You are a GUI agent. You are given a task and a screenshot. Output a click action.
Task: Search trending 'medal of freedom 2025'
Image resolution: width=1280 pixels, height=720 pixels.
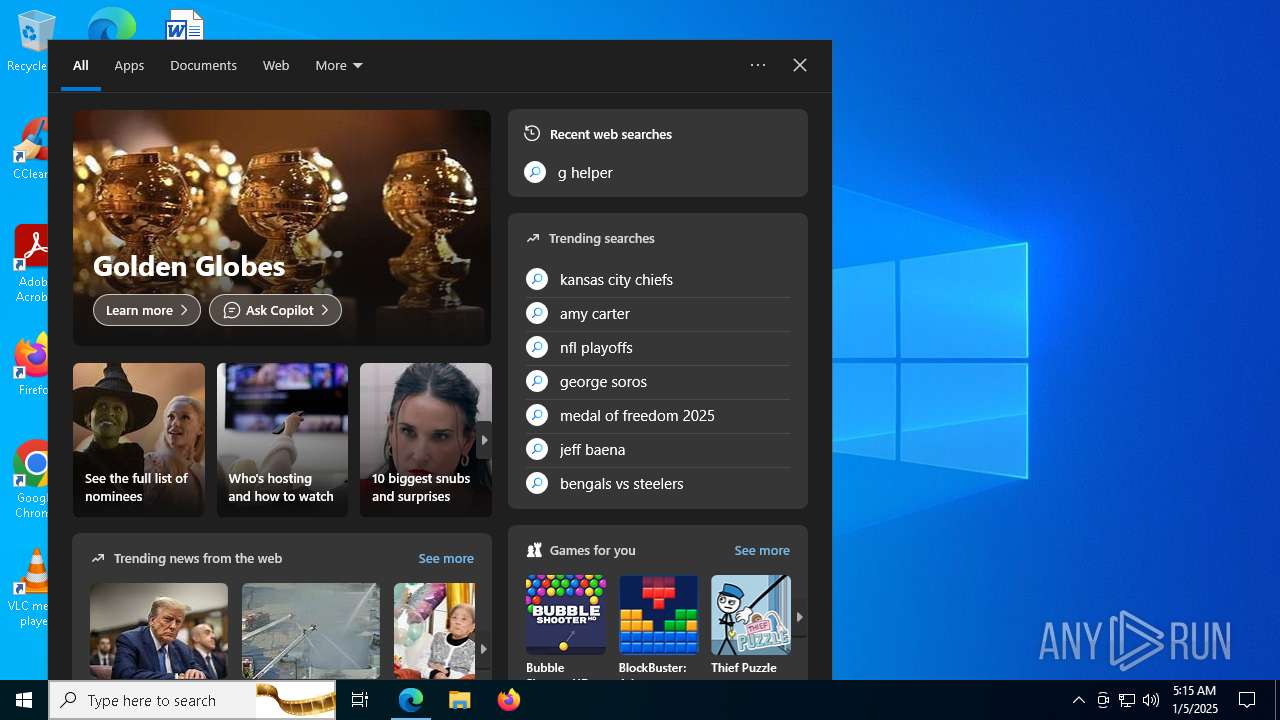point(658,416)
